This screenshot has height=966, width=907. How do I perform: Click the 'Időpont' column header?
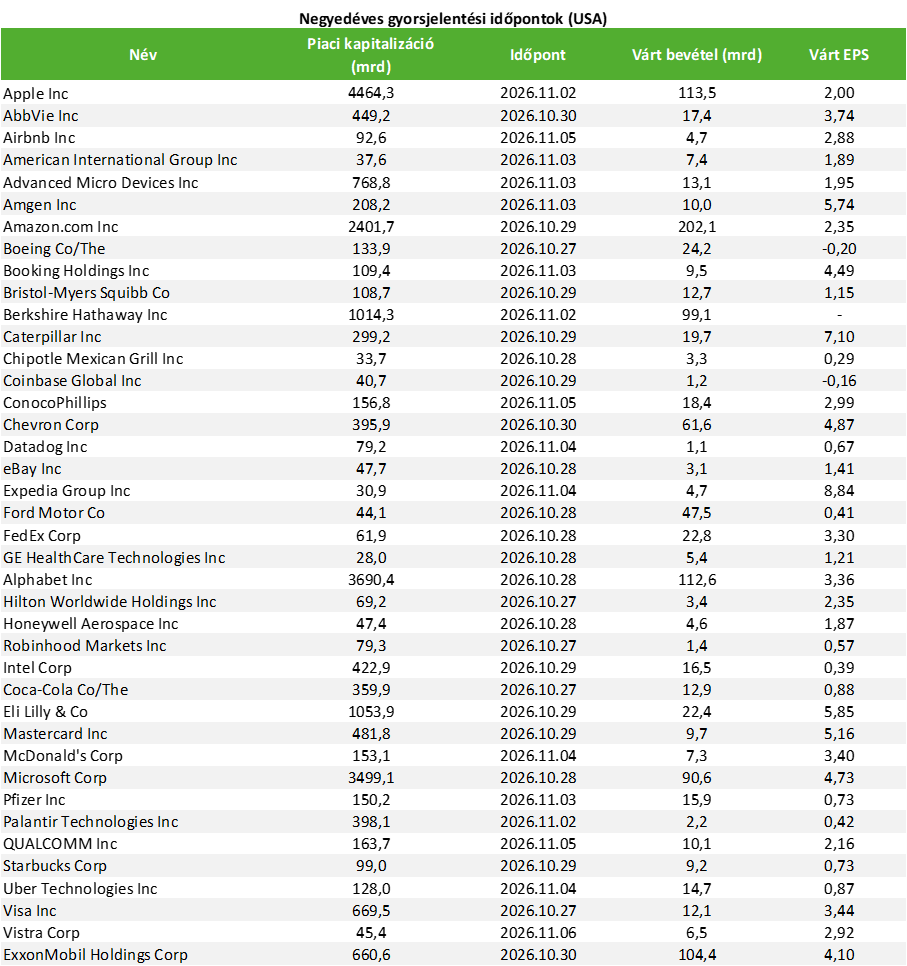(538, 55)
